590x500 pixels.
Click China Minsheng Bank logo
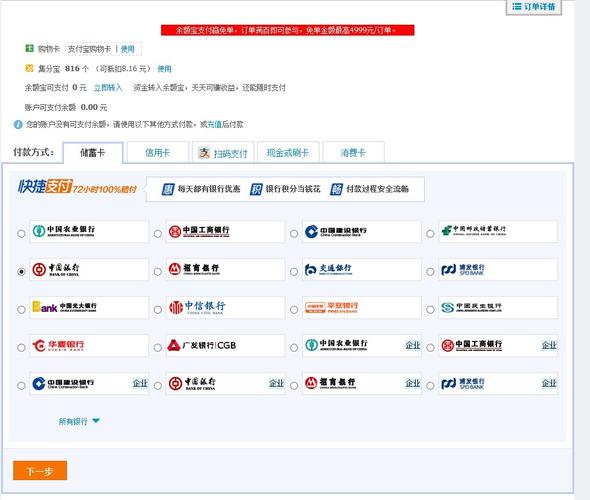[x=471, y=307]
